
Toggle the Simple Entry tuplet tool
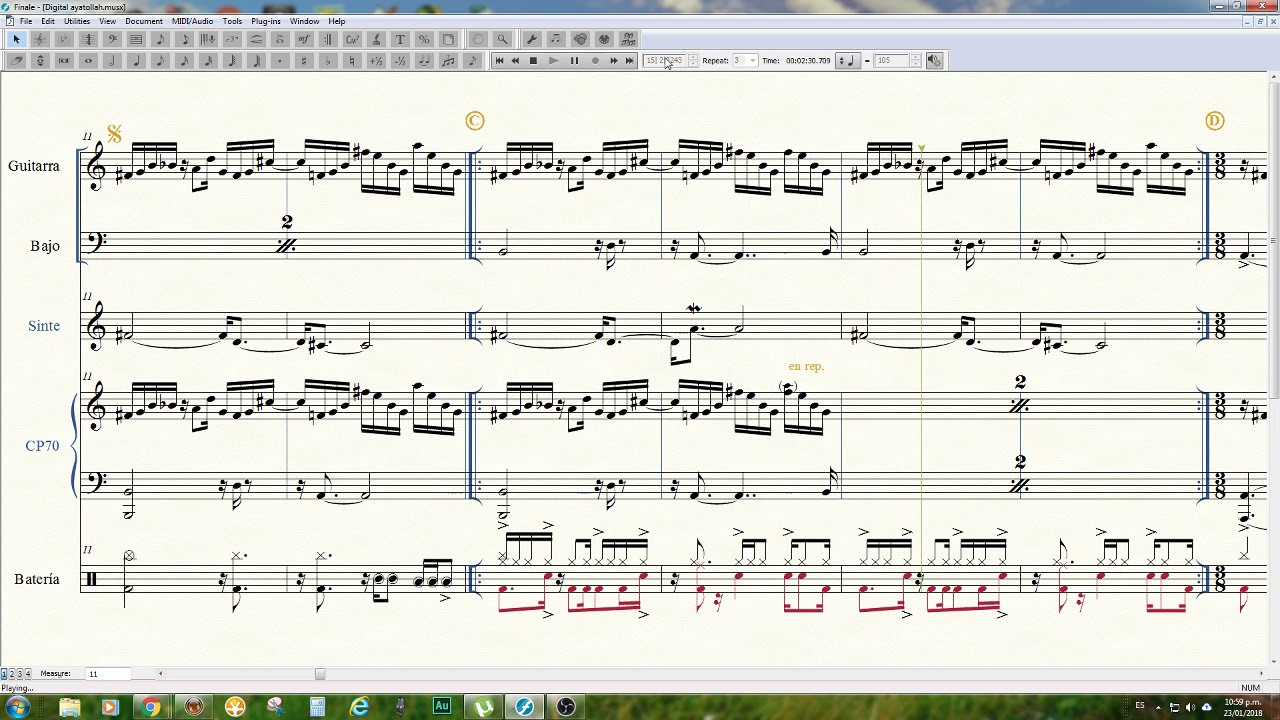pos(448,60)
